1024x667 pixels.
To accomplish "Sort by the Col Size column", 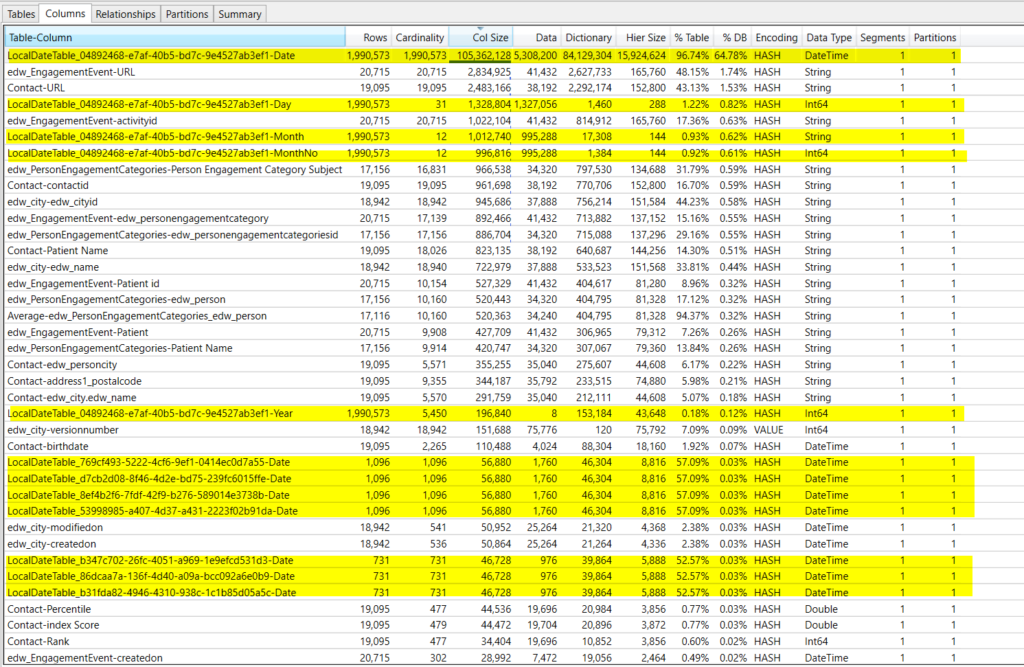I will click(x=489, y=37).
